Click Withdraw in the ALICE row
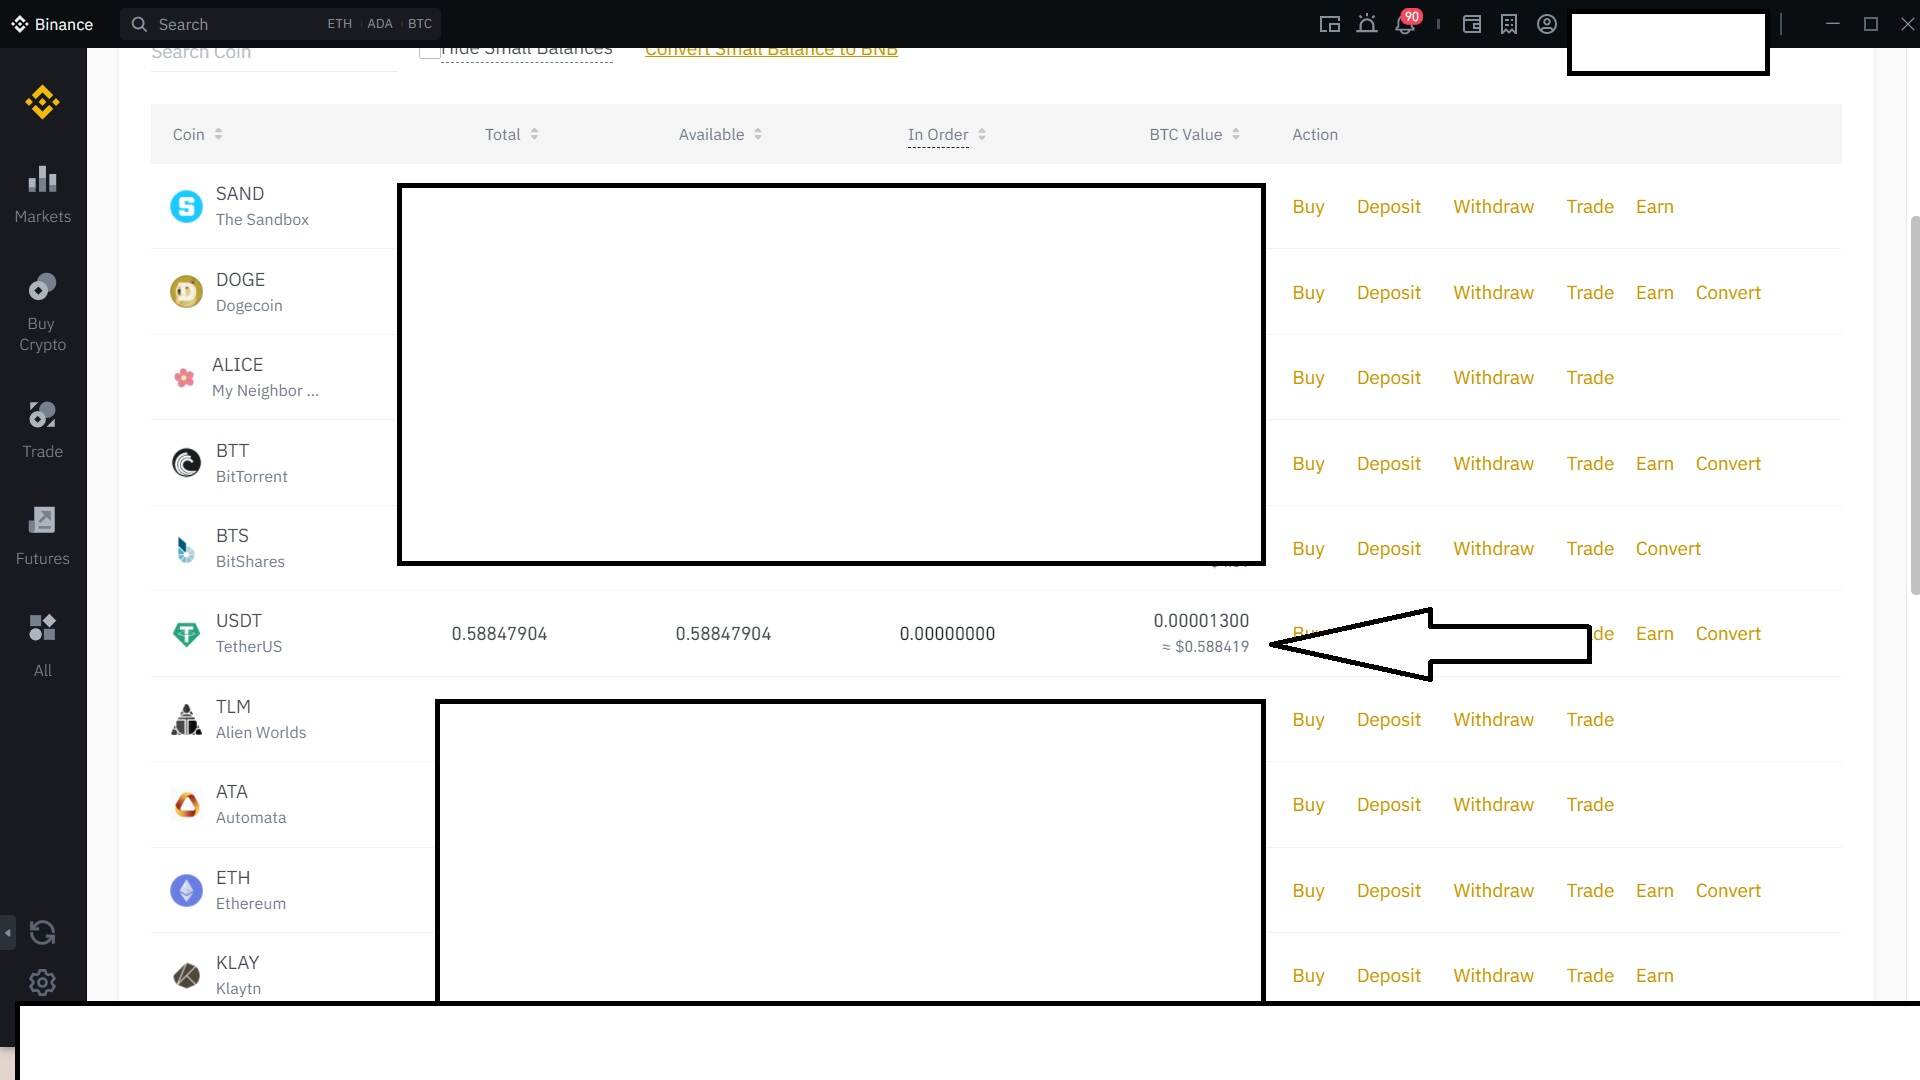The height and width of the screenshot is (1080, 1920). (x=1493, y=378)
